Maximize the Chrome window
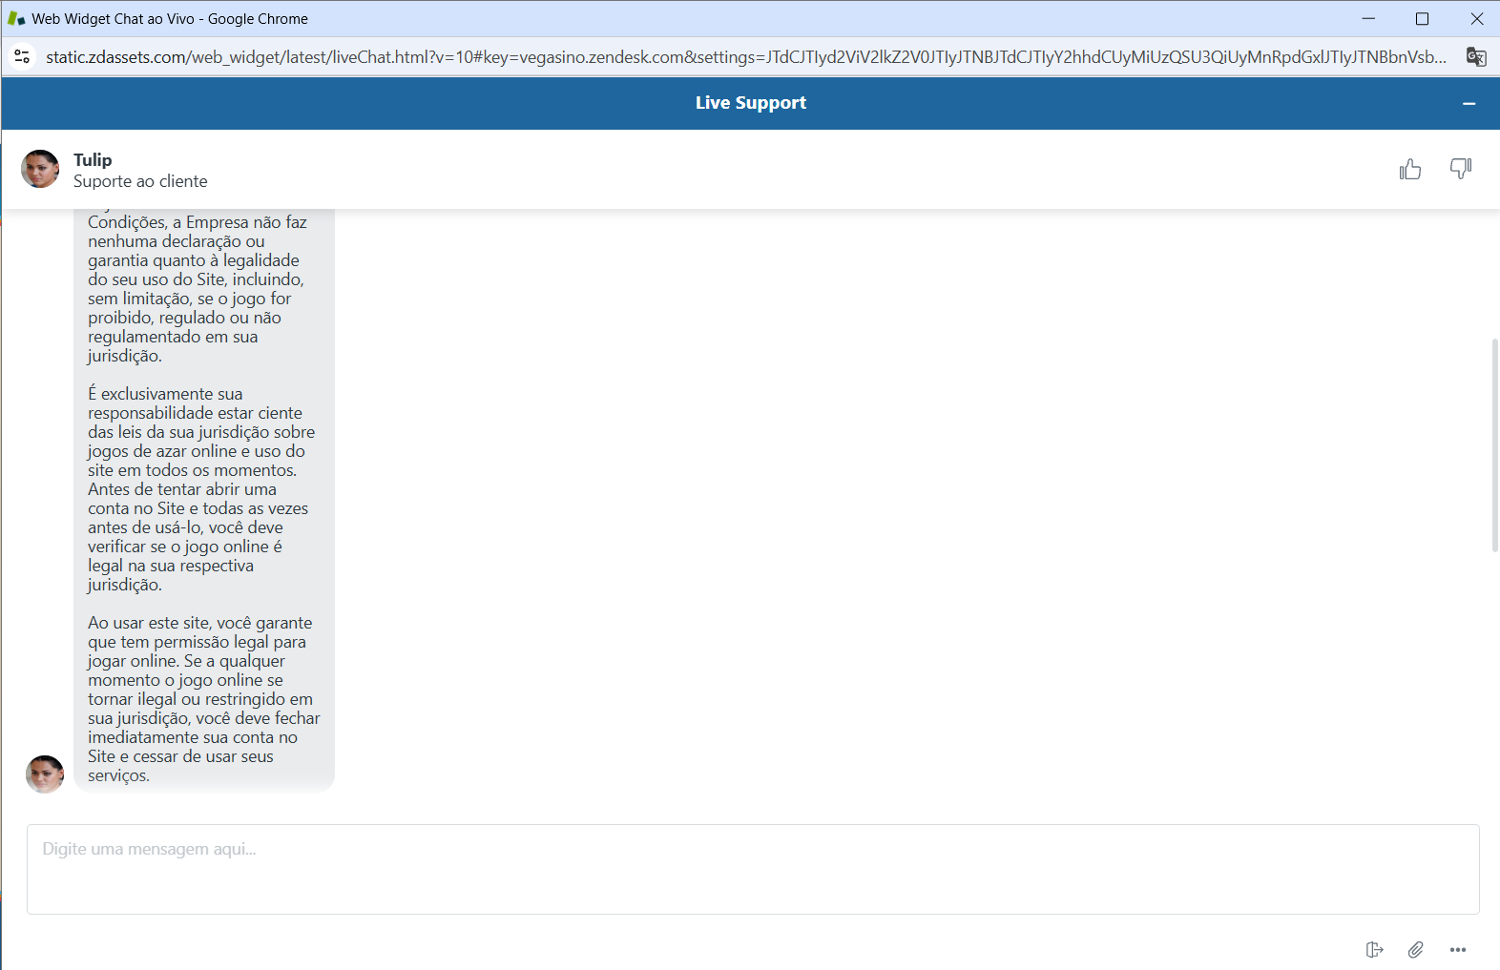Screen dimensions: 1500x970 coord(1422,19)
